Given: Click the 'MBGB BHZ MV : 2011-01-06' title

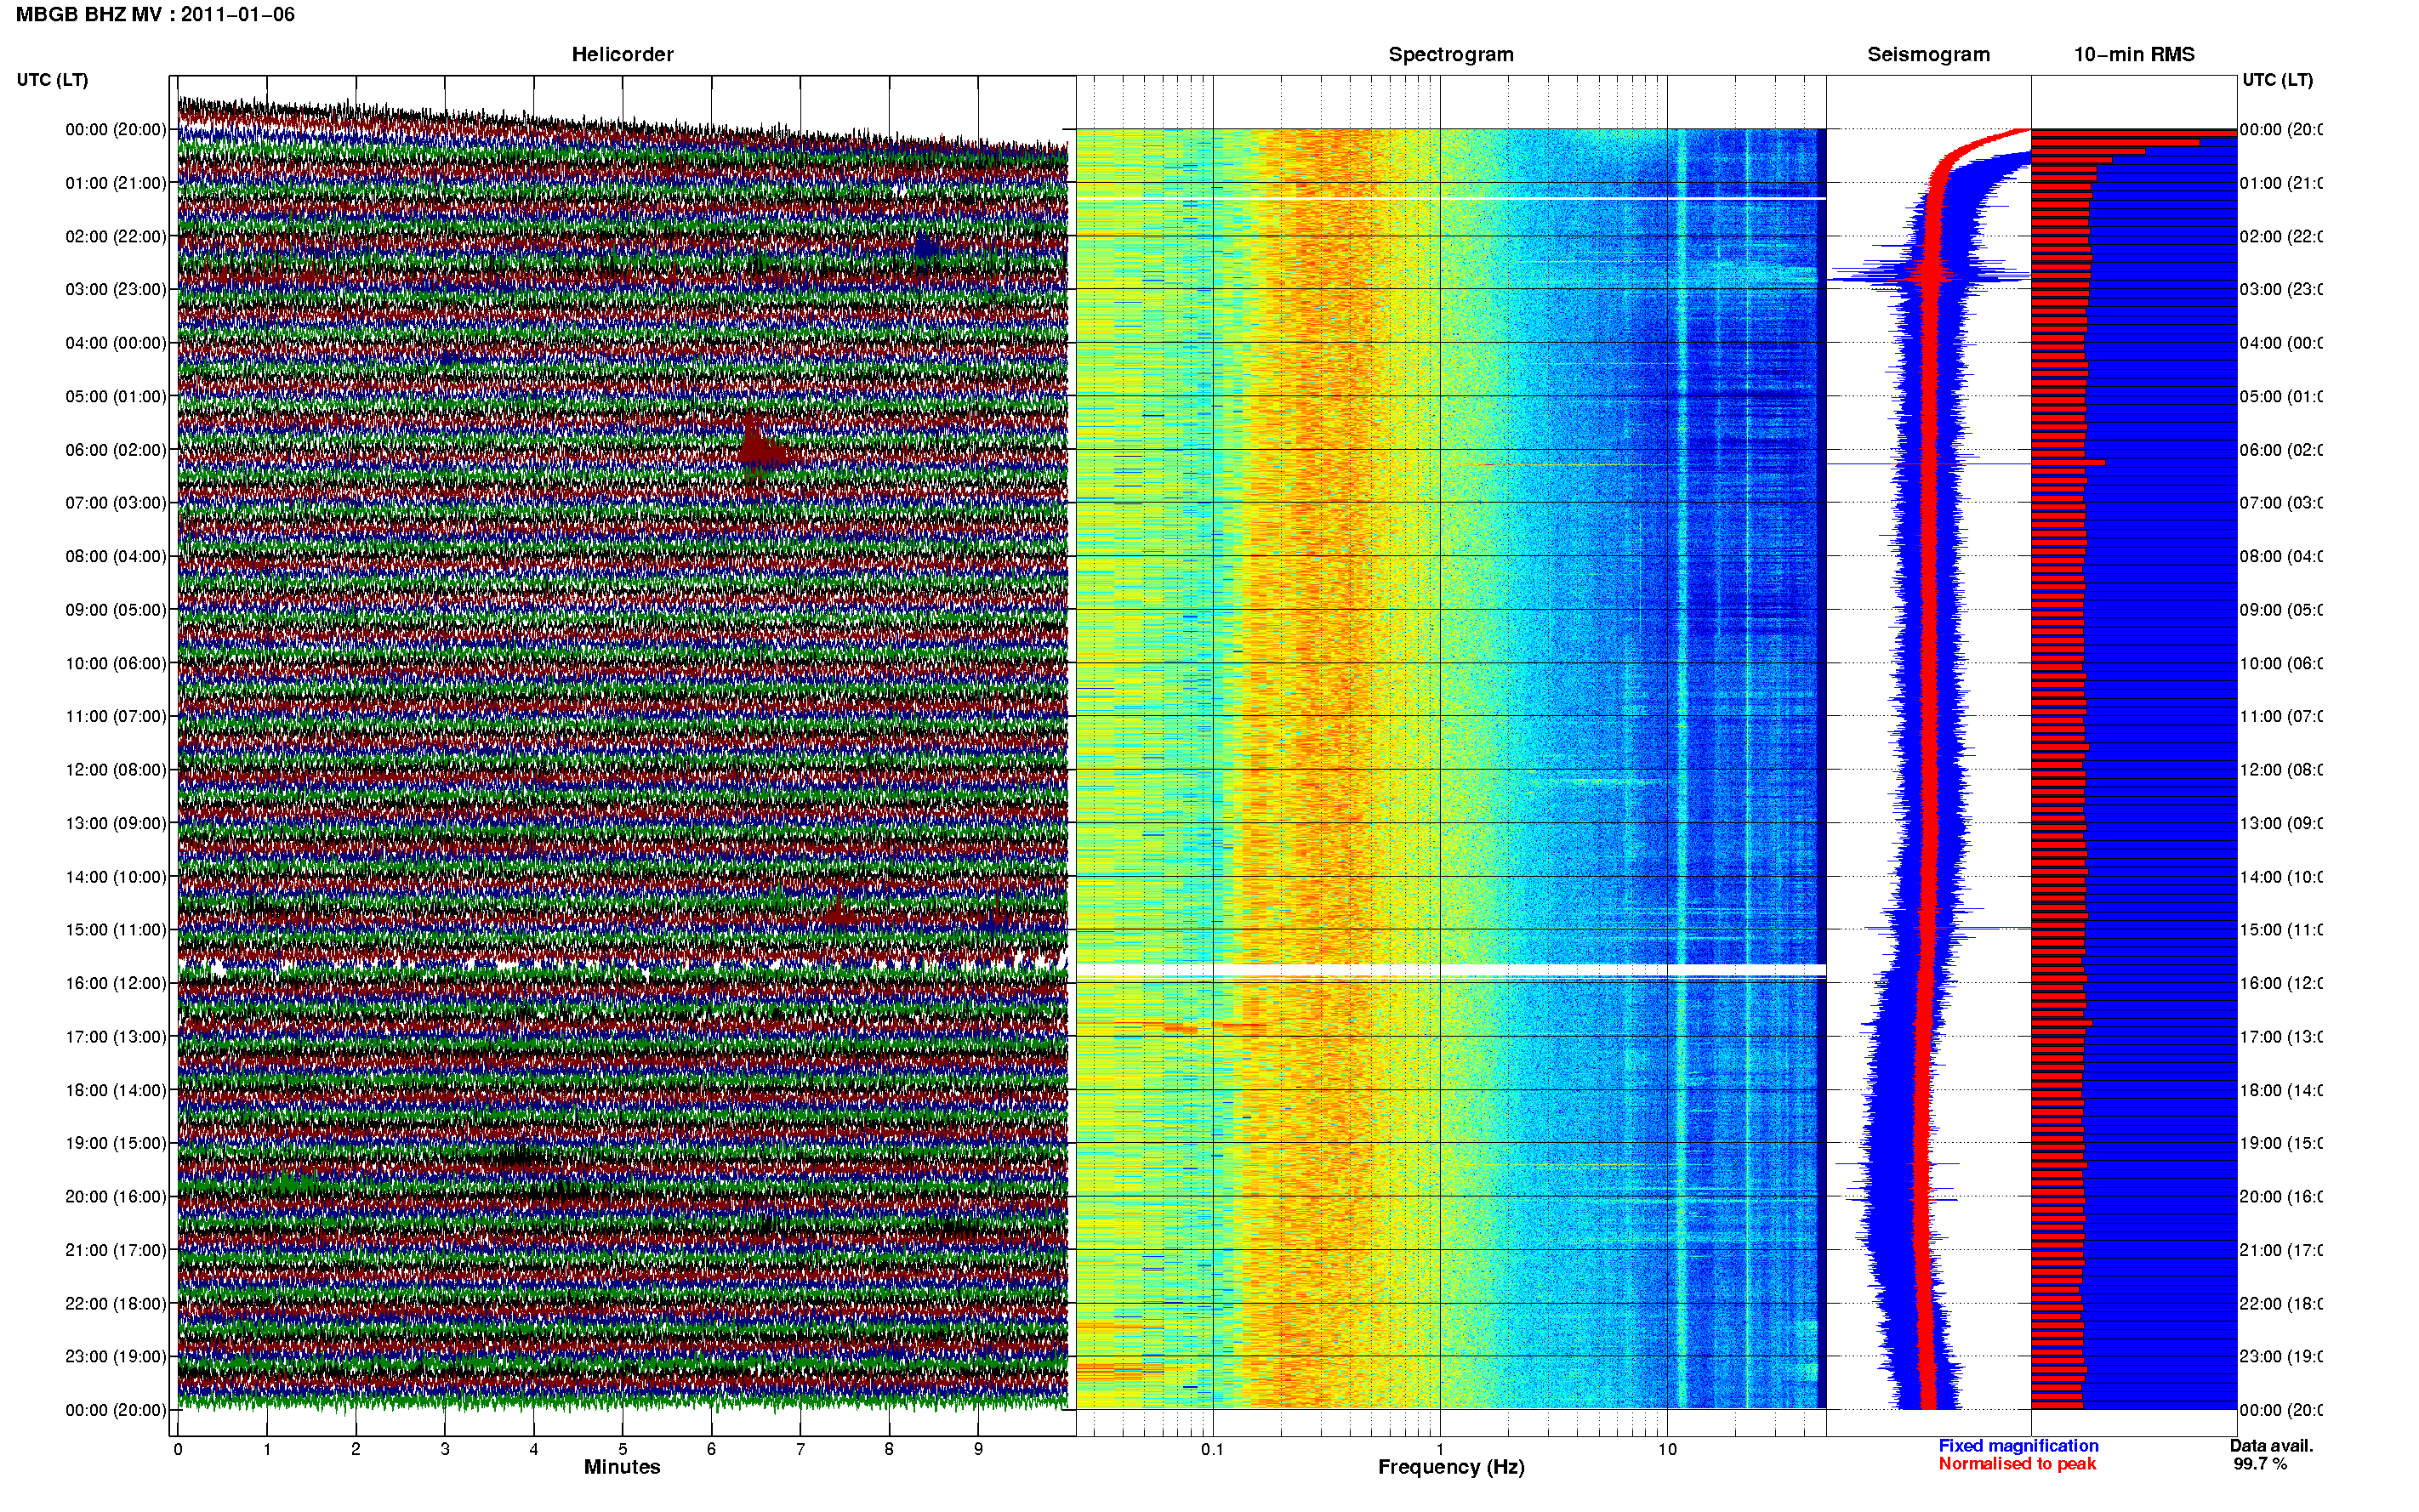Looking at the screenshot, I should [x=155, y=14].
